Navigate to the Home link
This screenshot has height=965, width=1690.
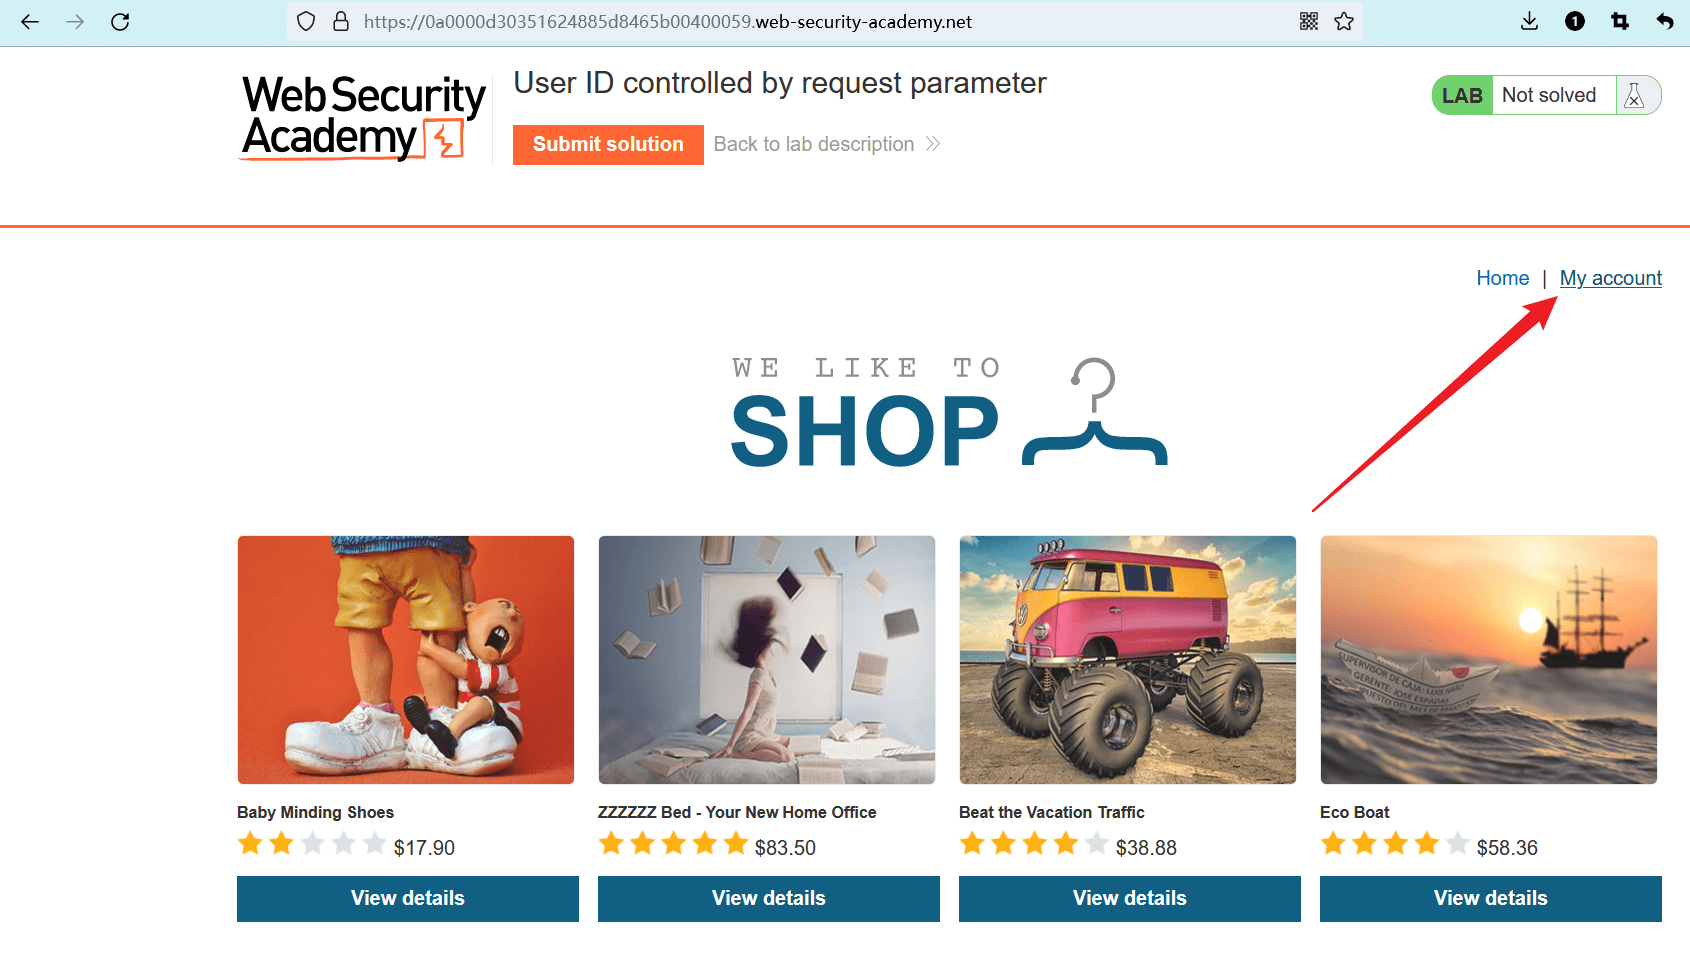coord(1502,279)
